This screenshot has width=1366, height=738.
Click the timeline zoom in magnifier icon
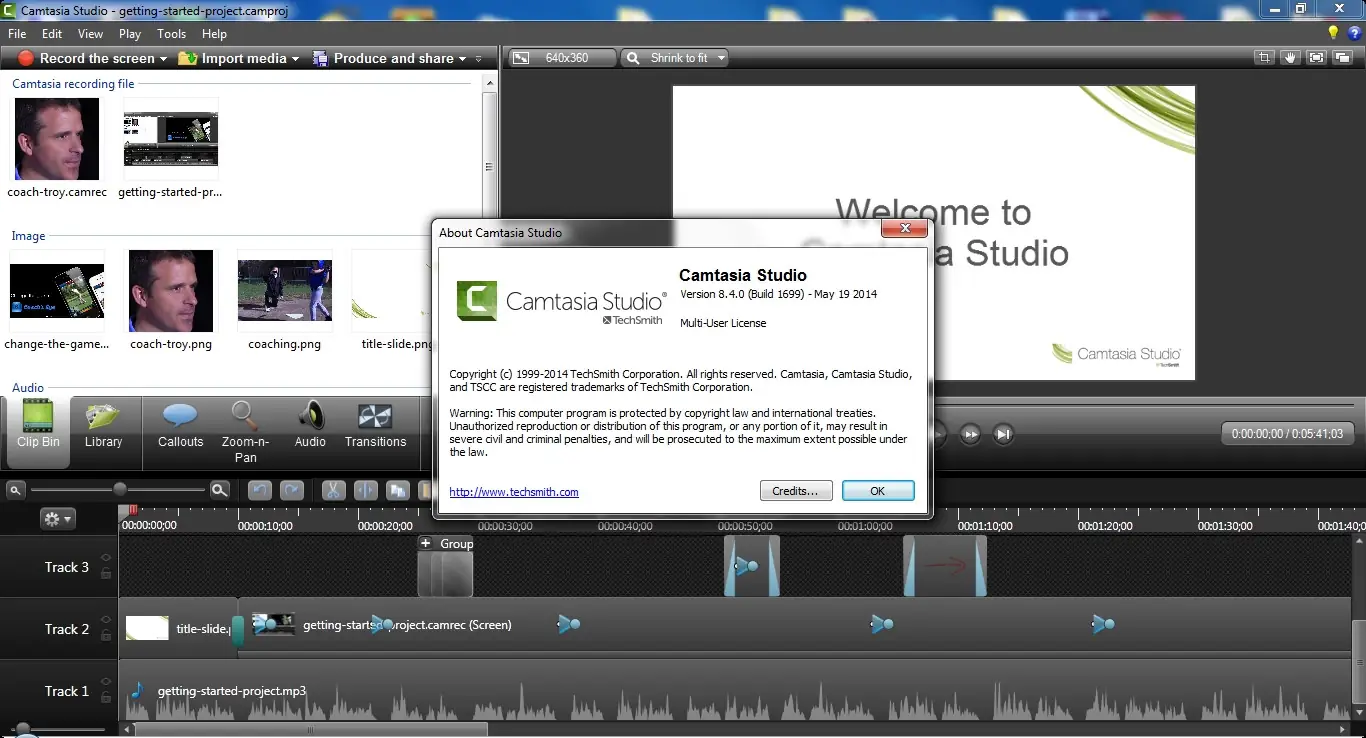tap(219, 490)
